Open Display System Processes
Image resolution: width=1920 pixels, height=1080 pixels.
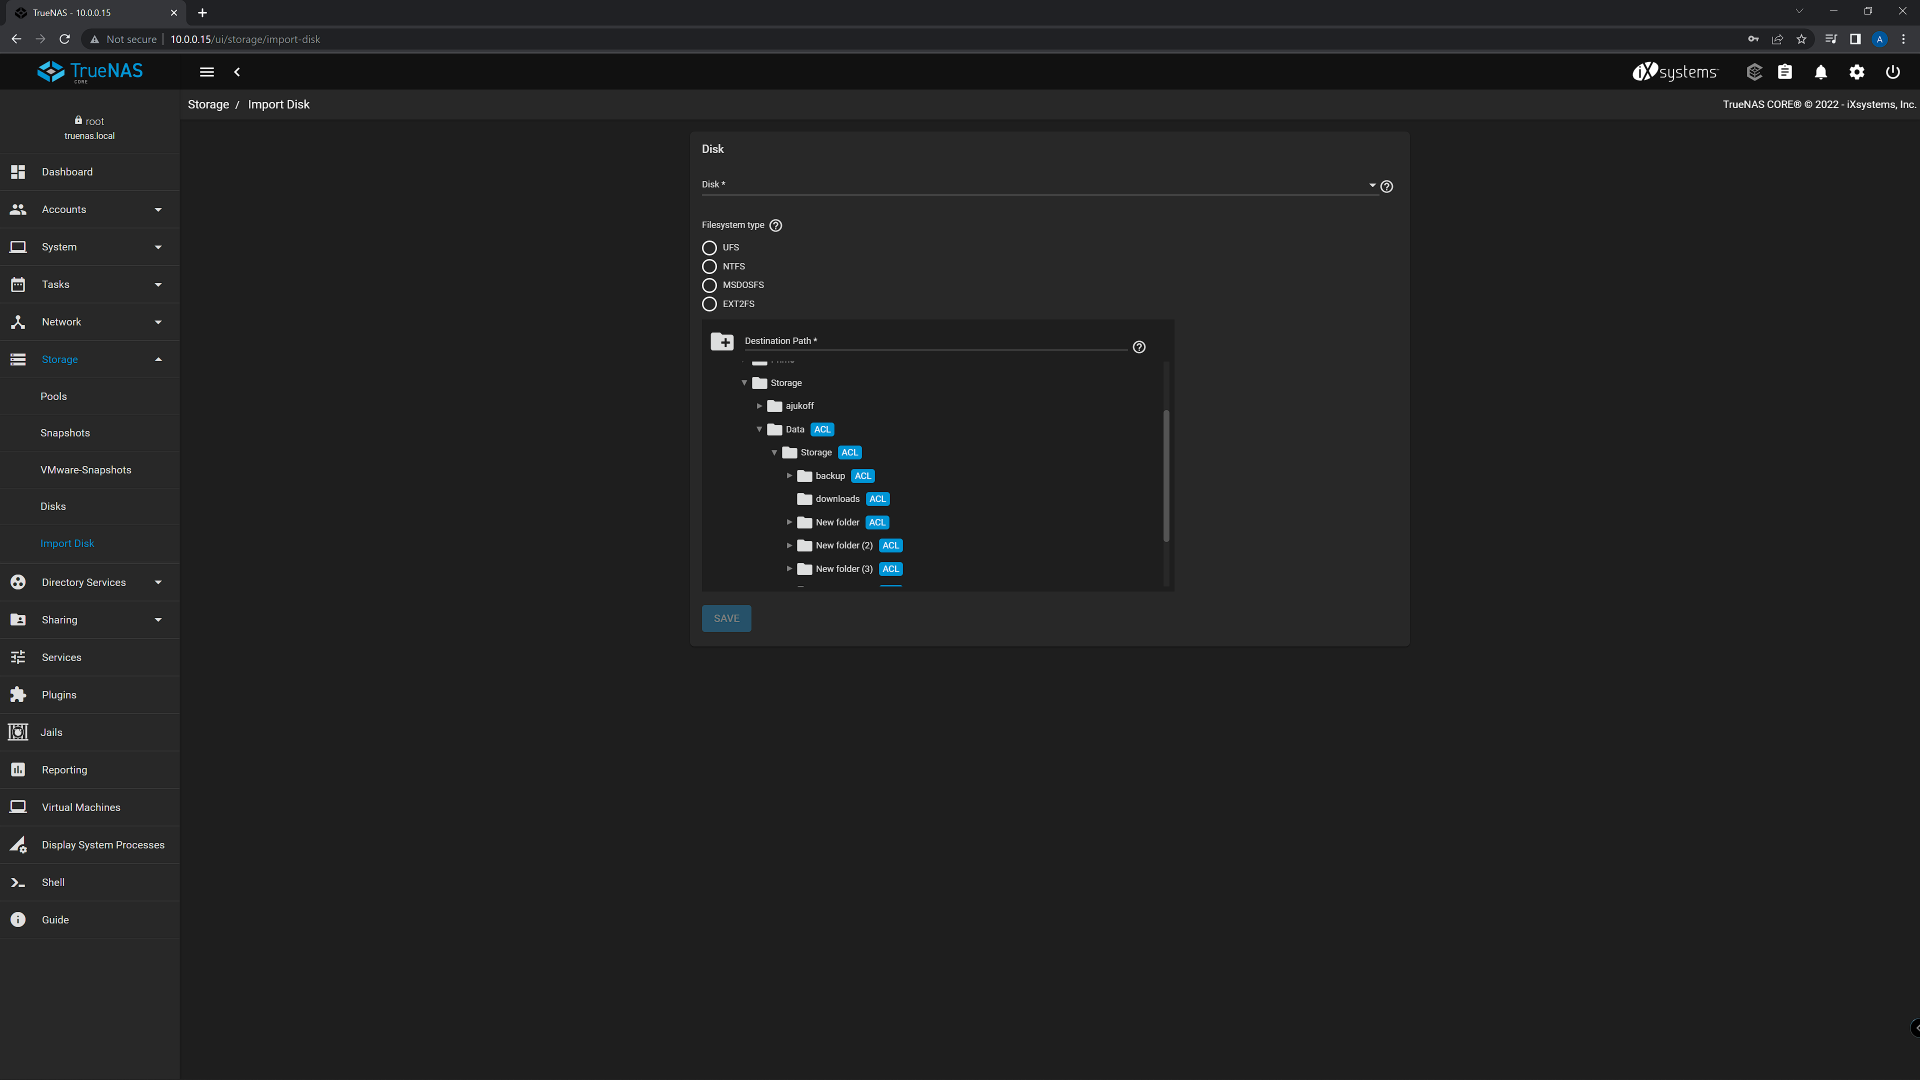coord(90,845)
